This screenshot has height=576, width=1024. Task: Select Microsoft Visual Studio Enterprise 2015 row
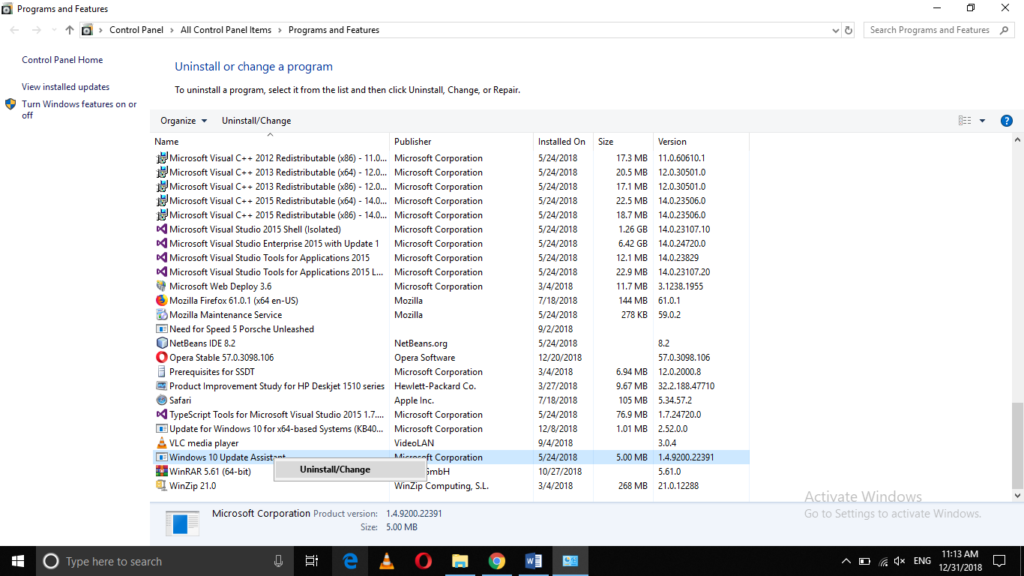point(451,244)
